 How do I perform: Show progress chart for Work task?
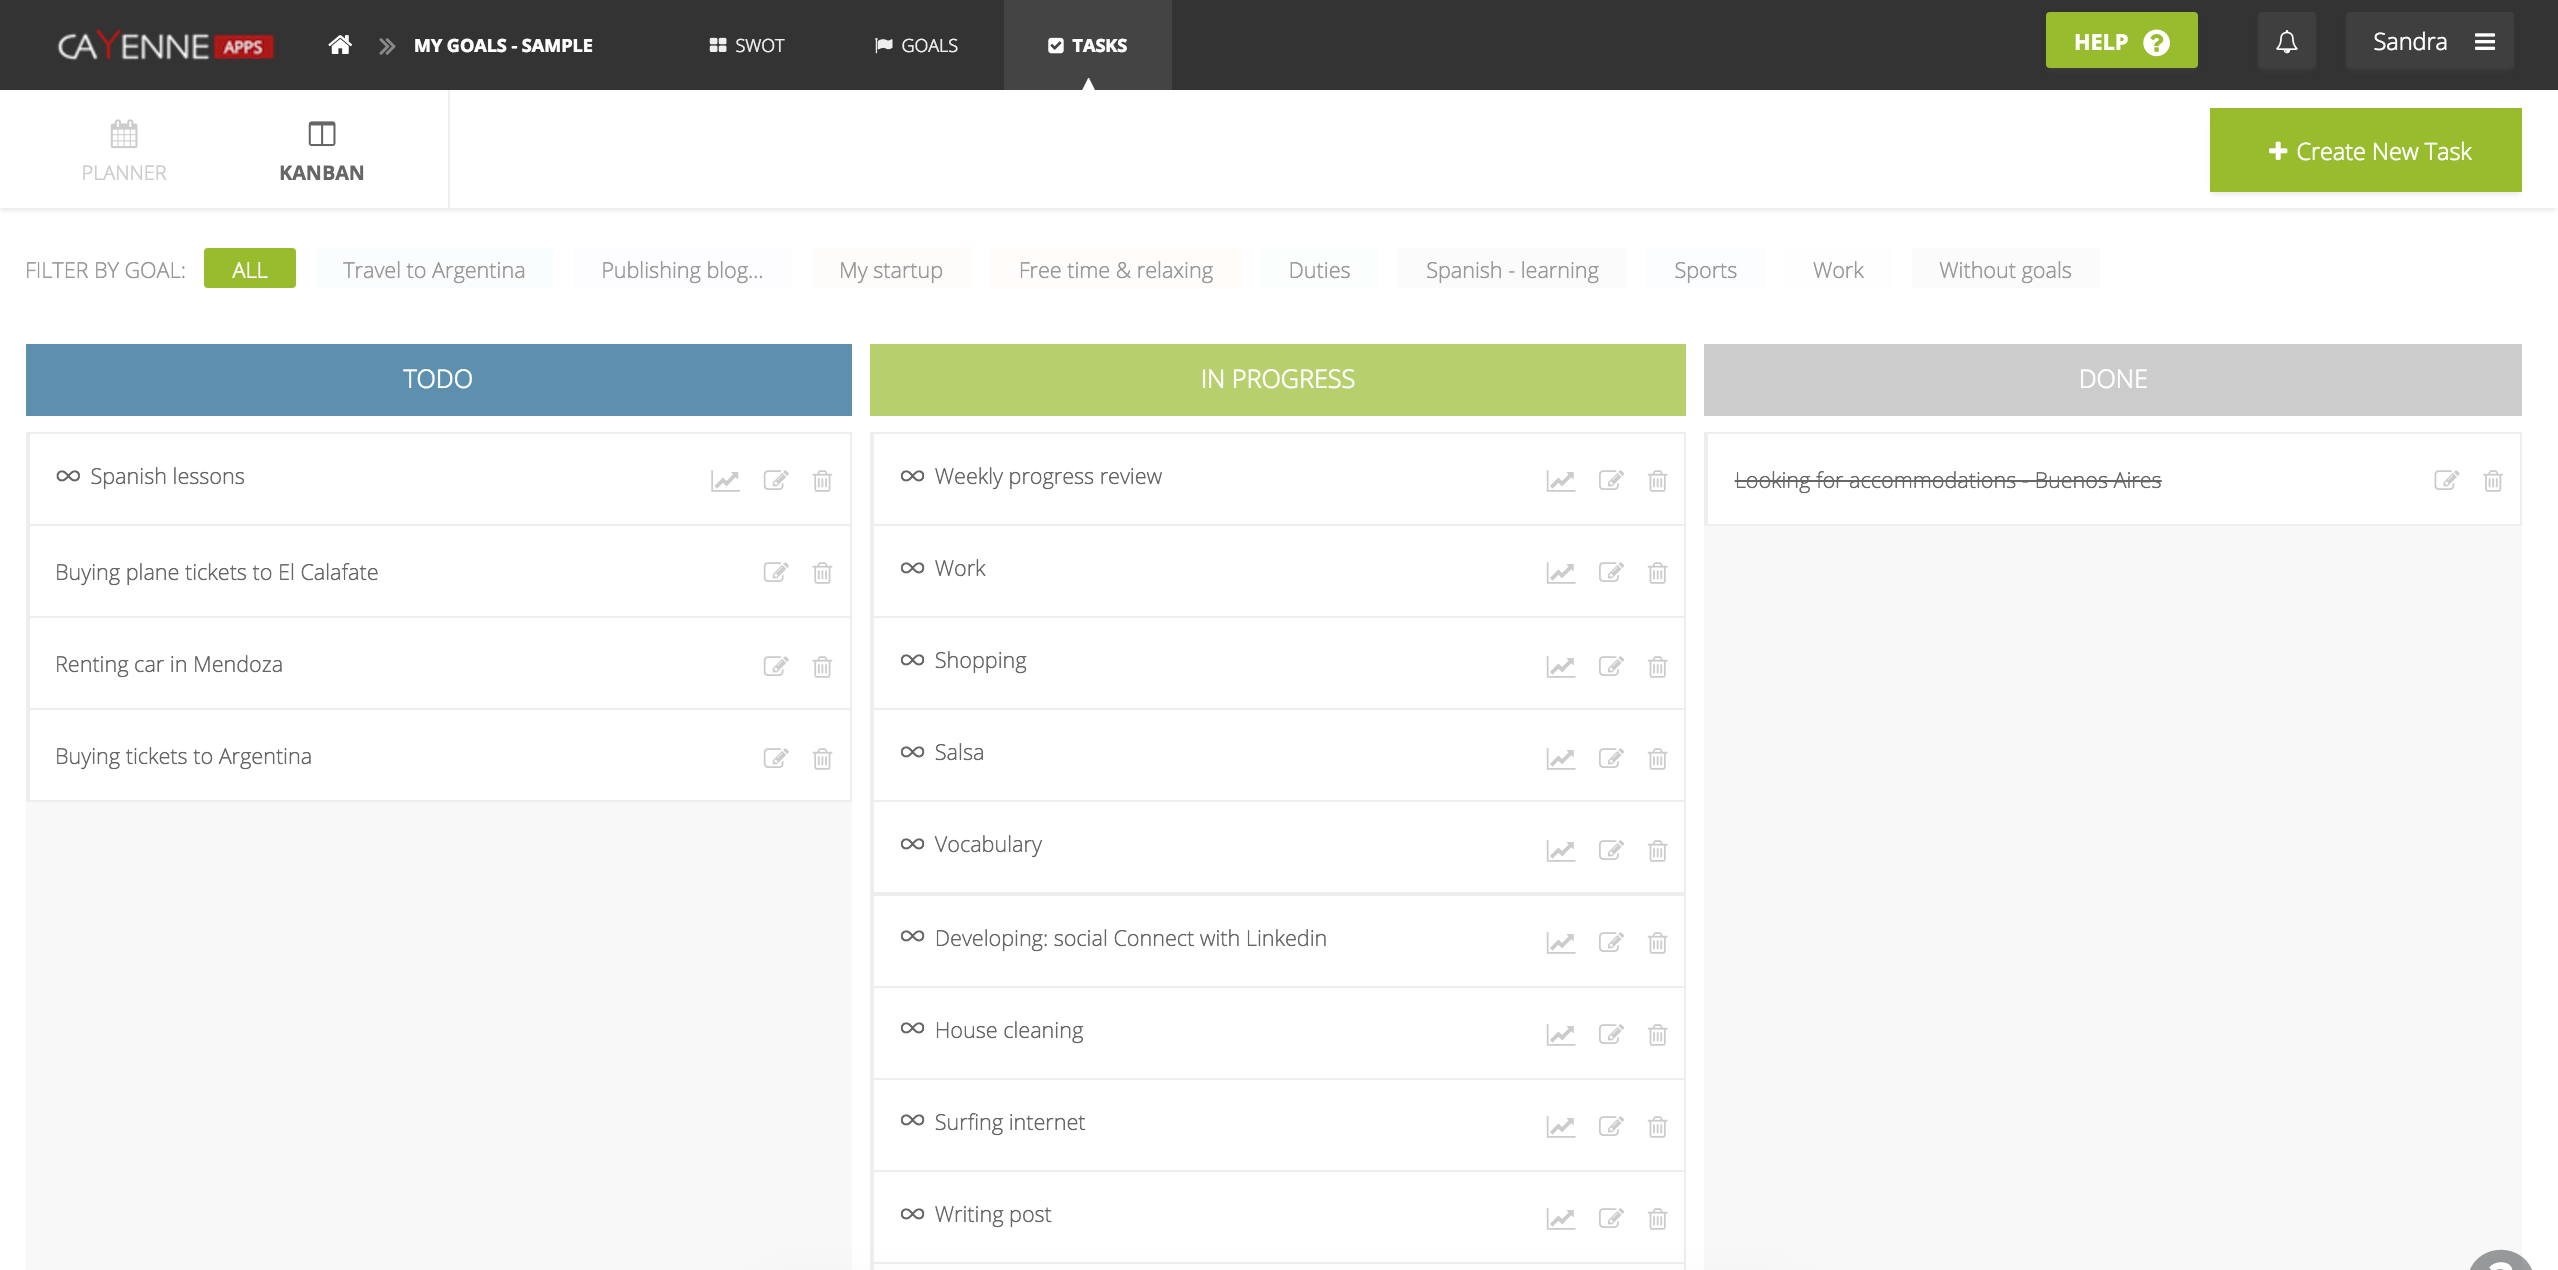(1561, 573)
